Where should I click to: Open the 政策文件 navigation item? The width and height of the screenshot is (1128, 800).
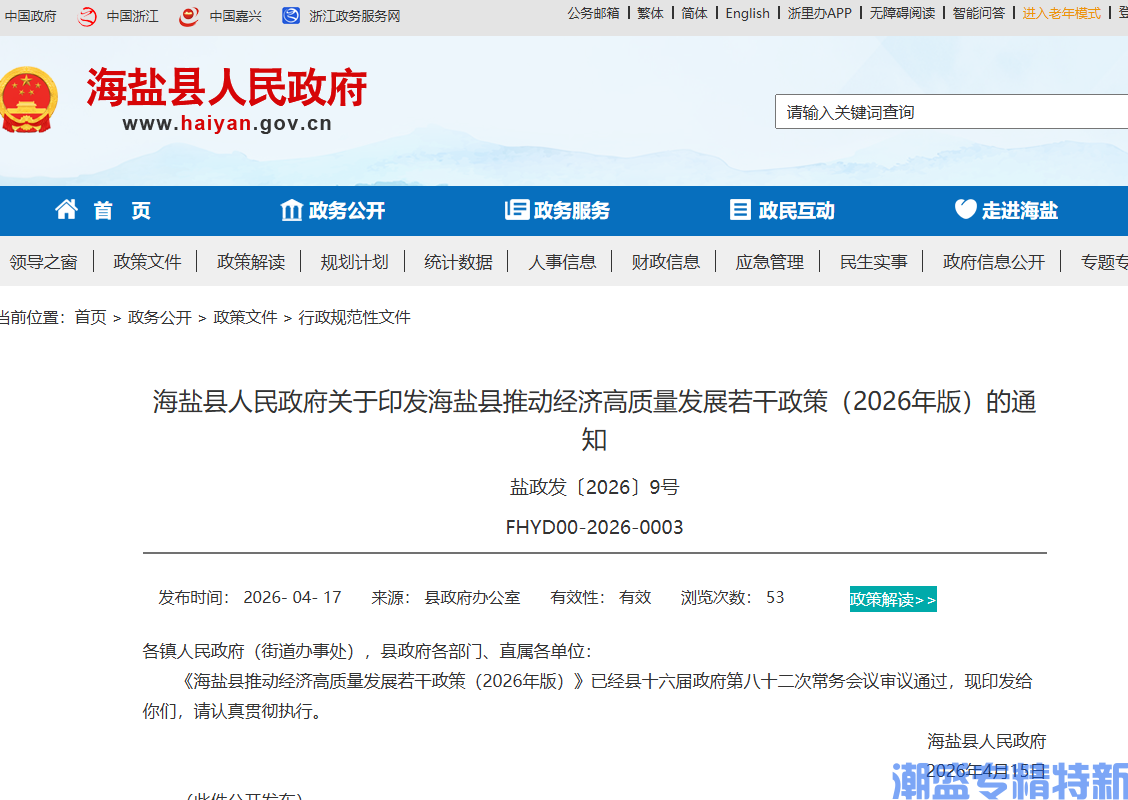pyautogui.click(x=147, y=261)
